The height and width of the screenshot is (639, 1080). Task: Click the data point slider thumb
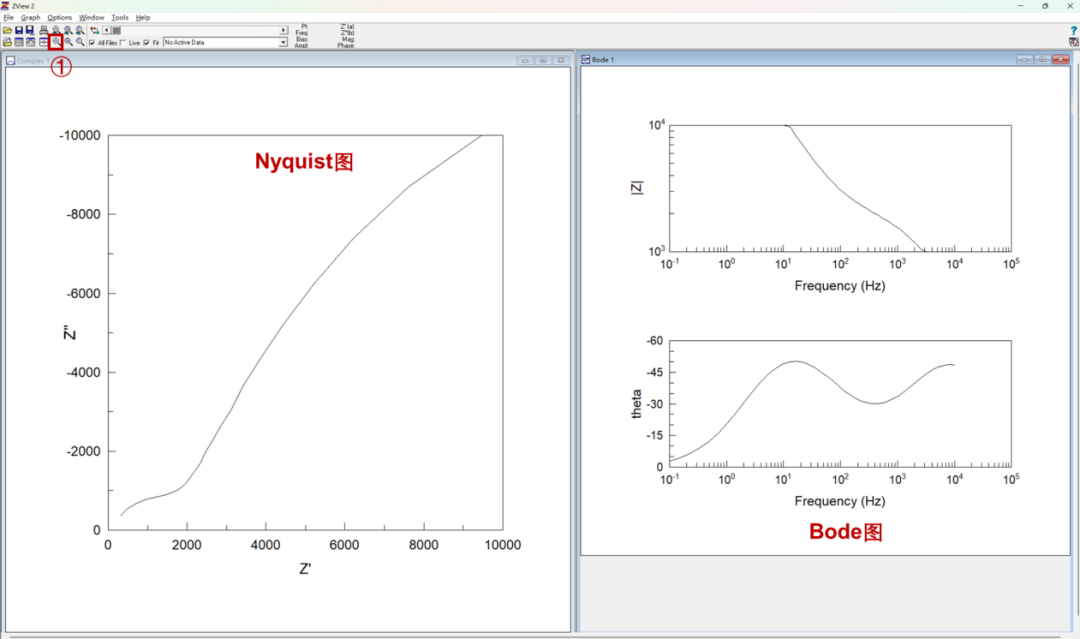[116, 30]
